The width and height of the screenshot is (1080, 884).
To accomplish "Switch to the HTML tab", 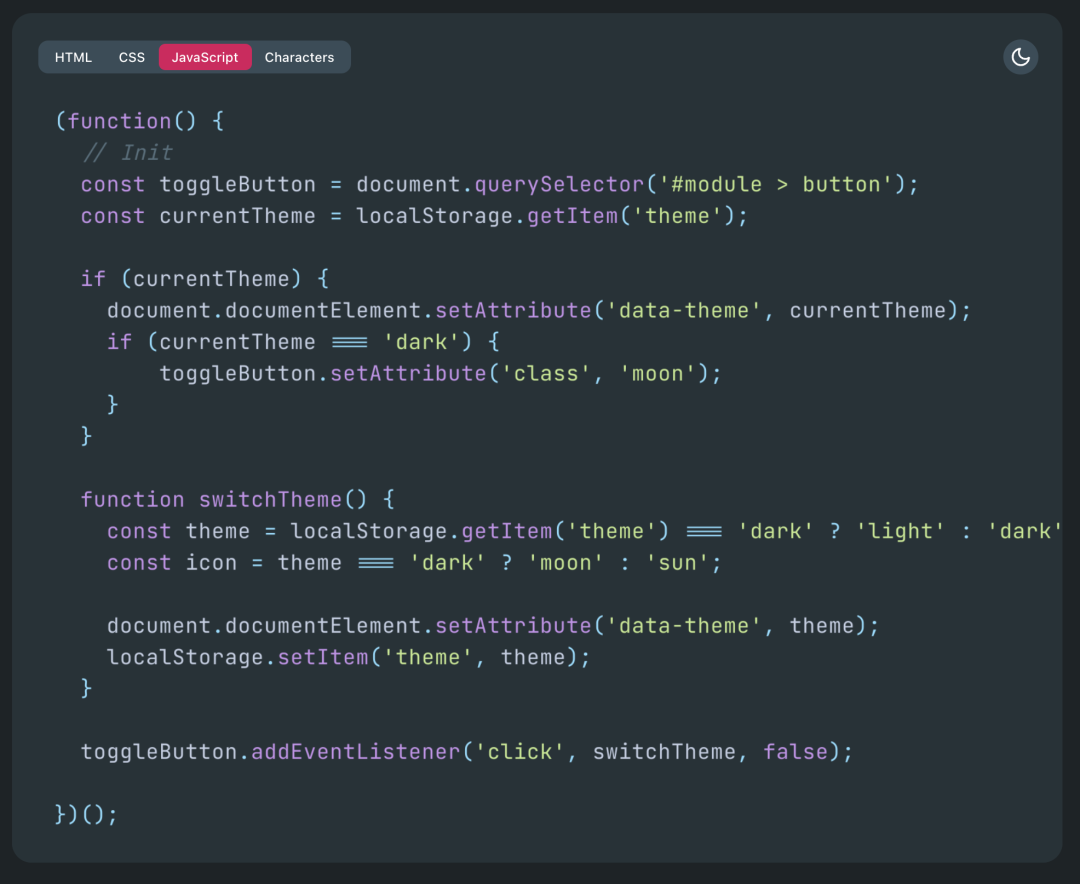I will click(x=73, y=57).
